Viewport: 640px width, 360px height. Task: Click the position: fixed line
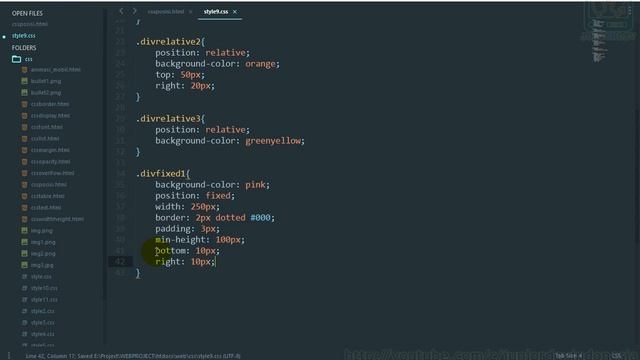(x=195, y=196)
